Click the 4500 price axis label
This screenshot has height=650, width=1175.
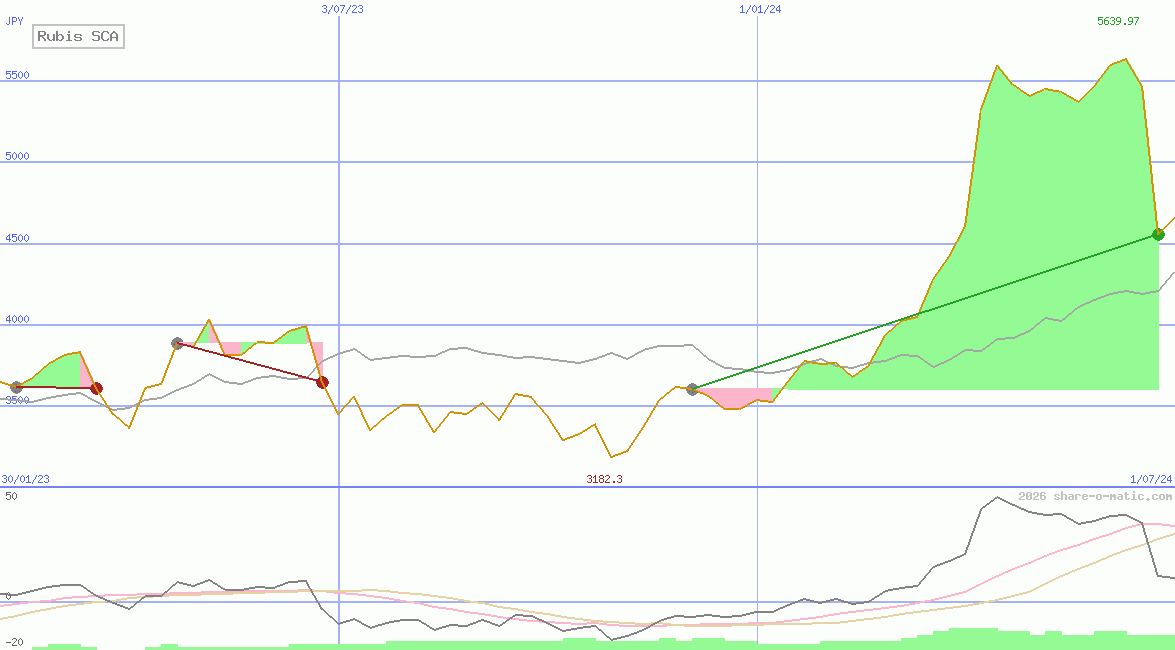[x=17, y=238]
